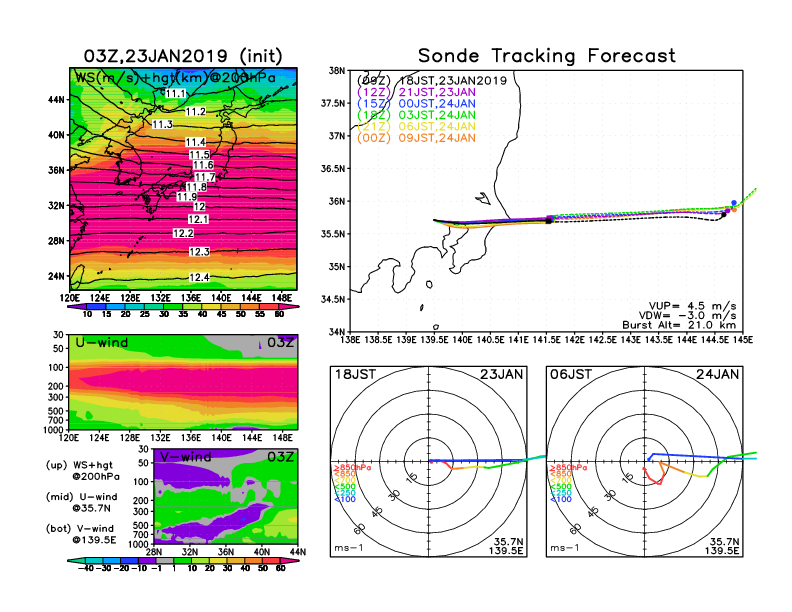Viewport: 792px width, 612px height.
Task: Click the '148E' longitude label under top-left map
Action: (x=282, y=298)
